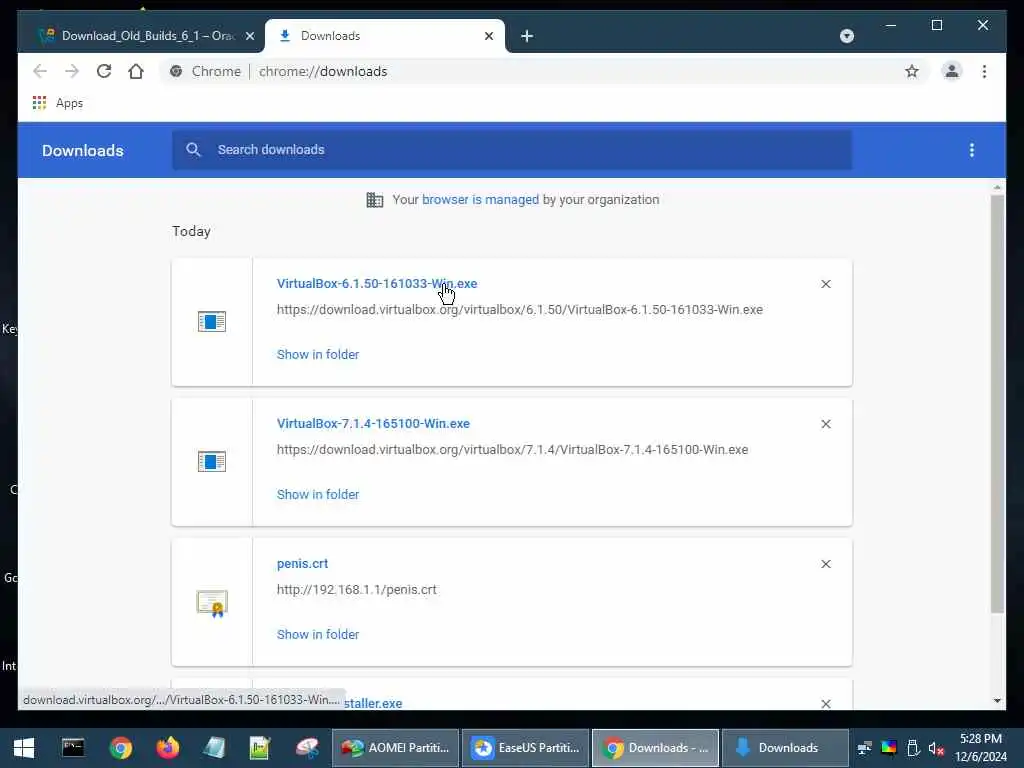Open VirtualBox-7.1.4-165100-Win.exe file link
This screenshot has height=768, width=1024.
[x=373, y=424]
